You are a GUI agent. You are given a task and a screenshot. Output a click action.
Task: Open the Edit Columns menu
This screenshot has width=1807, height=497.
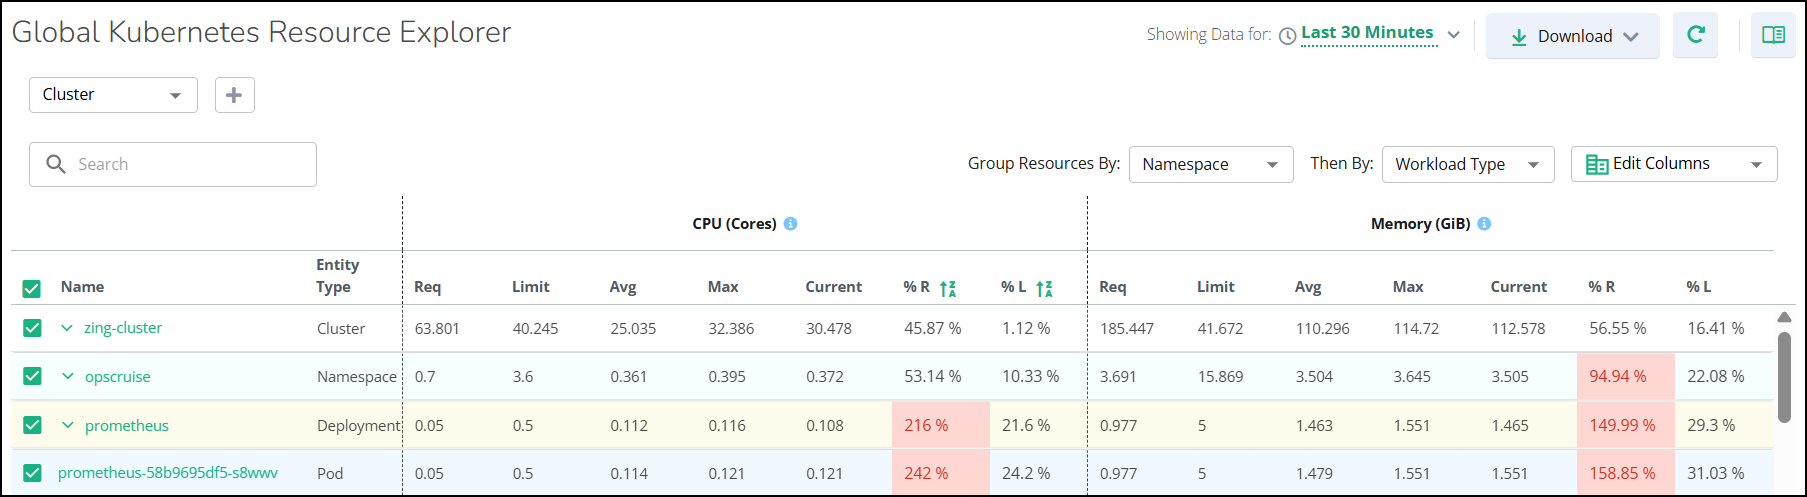click(x=1673, y=164)
